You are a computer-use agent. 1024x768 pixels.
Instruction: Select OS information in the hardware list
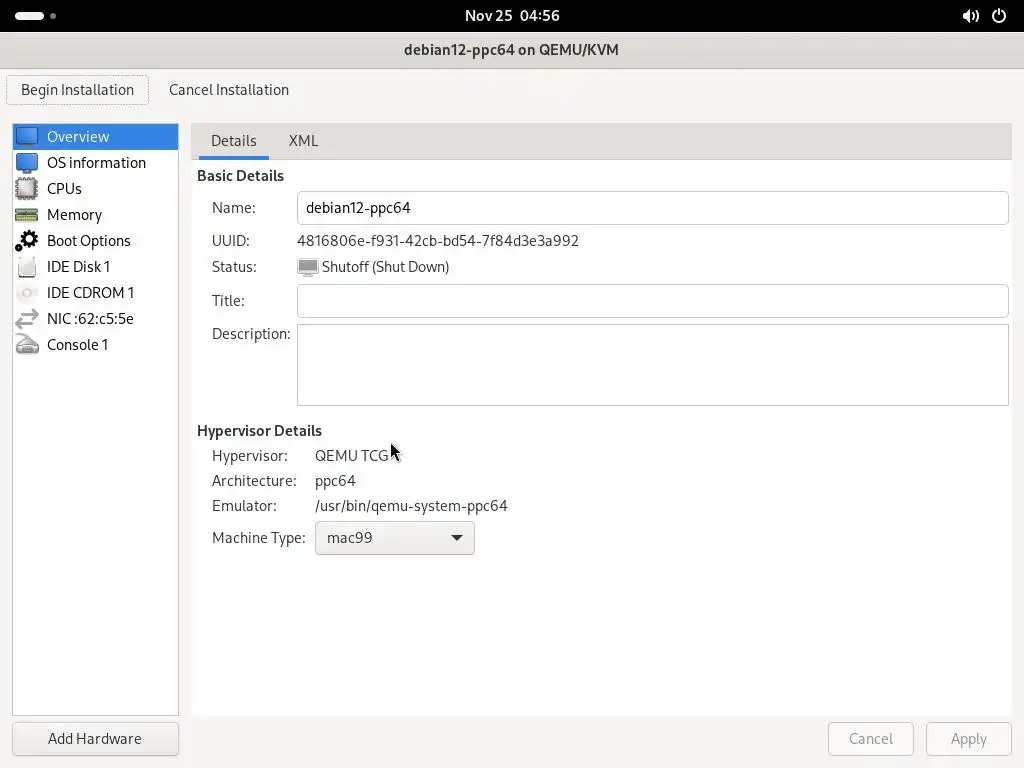[95, 163]
